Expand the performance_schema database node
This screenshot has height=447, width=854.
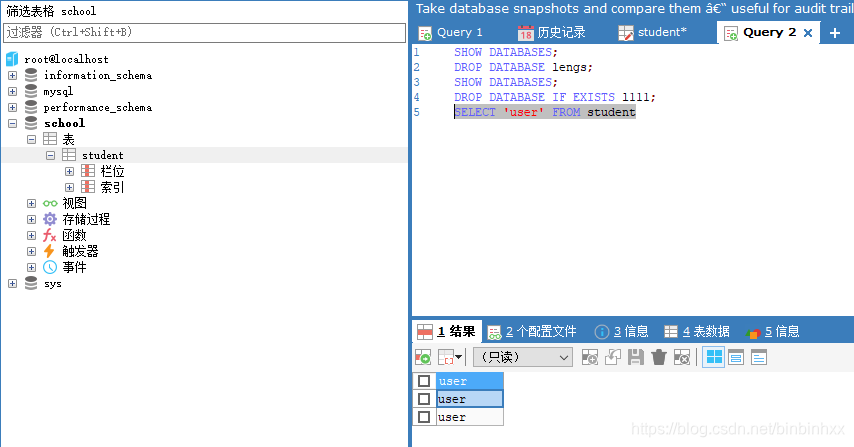13,107
